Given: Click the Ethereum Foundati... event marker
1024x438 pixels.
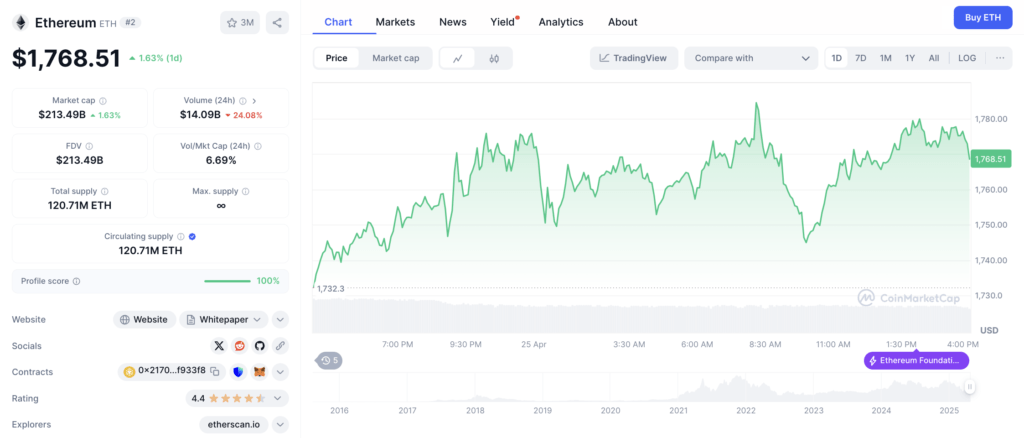Looking at the screenshot, I should click(x=916, y=360).
